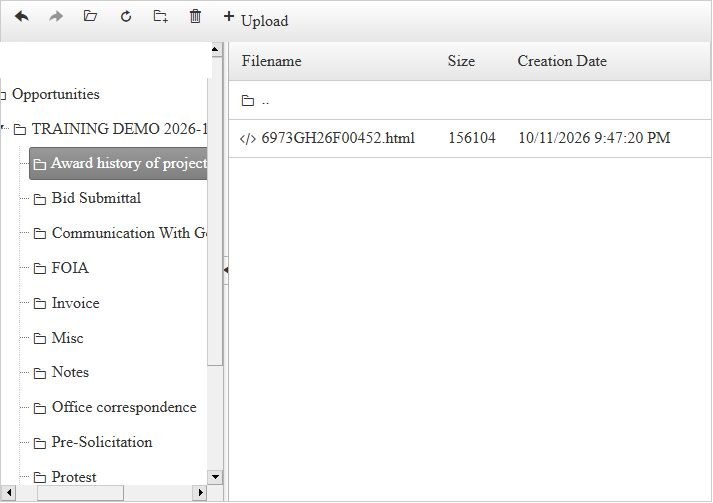Click the Pre-Solicitation folder icon
The height and width of the screenshot is (503, 713).
pyautogui.click(x=40, y=443)
